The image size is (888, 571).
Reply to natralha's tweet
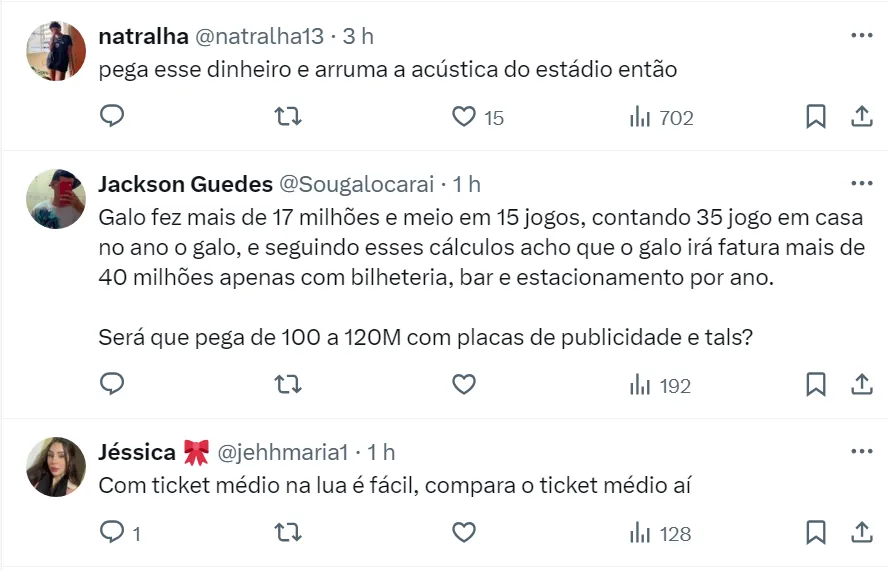pos(113,117)
